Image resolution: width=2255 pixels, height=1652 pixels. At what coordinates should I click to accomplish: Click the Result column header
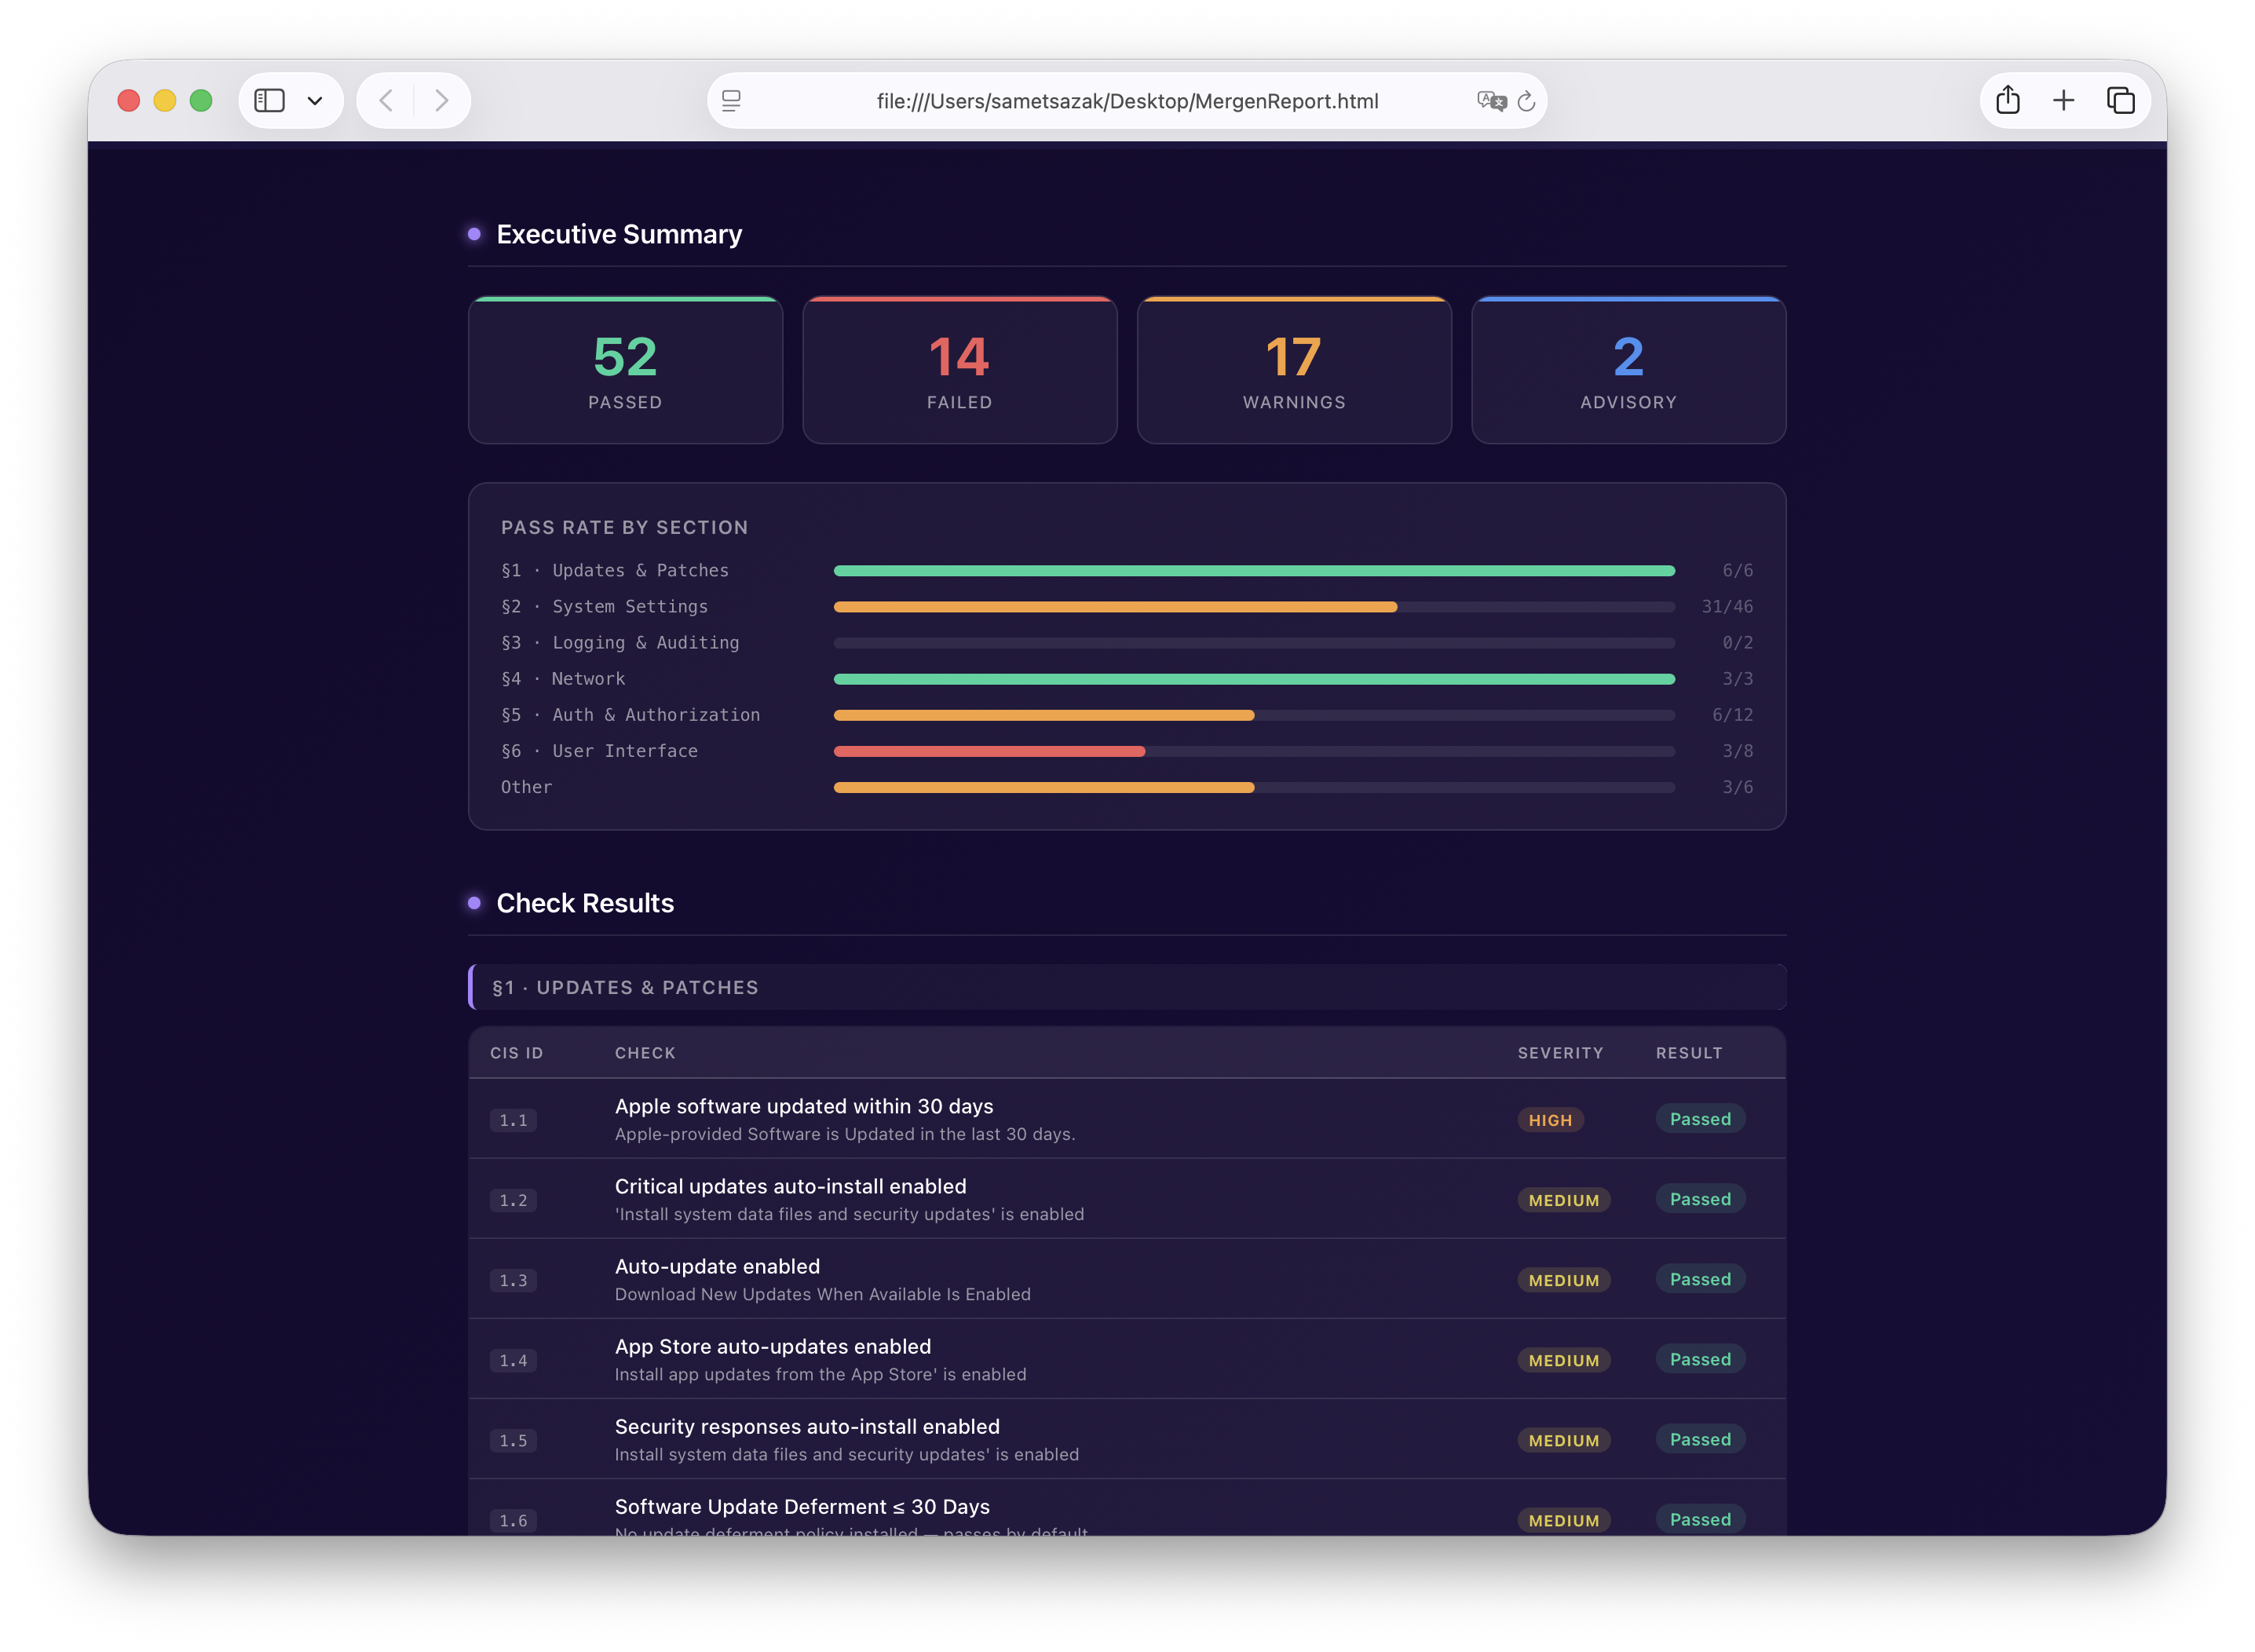point(1689,1053)
